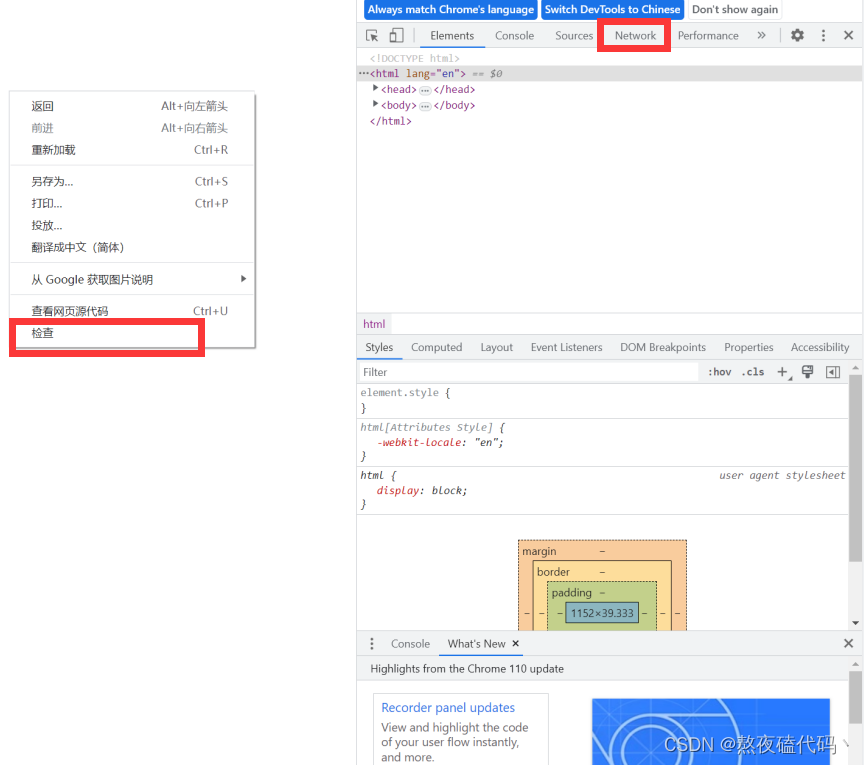The image size is (864, 765).
Task: Choose 另存为... in context menu
Action: pos(132,182)
